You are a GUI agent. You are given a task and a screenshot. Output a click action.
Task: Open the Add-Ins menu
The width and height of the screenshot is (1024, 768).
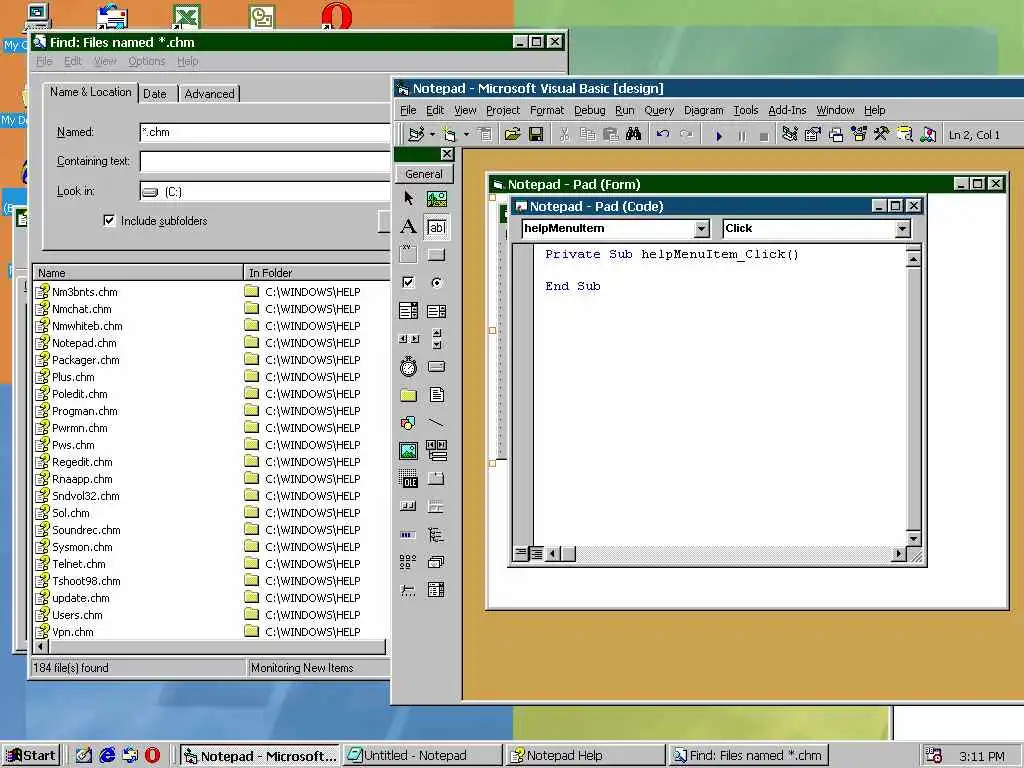[787, 110]
